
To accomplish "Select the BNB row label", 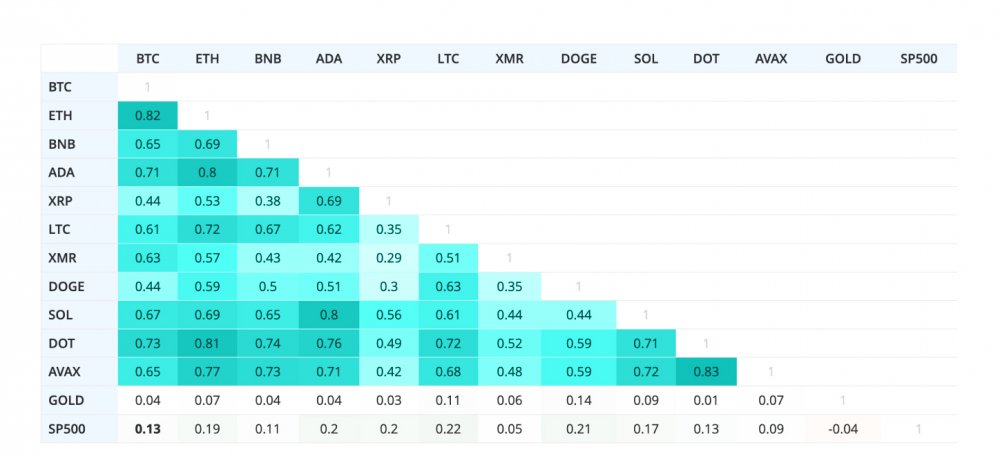I will 80,144.
